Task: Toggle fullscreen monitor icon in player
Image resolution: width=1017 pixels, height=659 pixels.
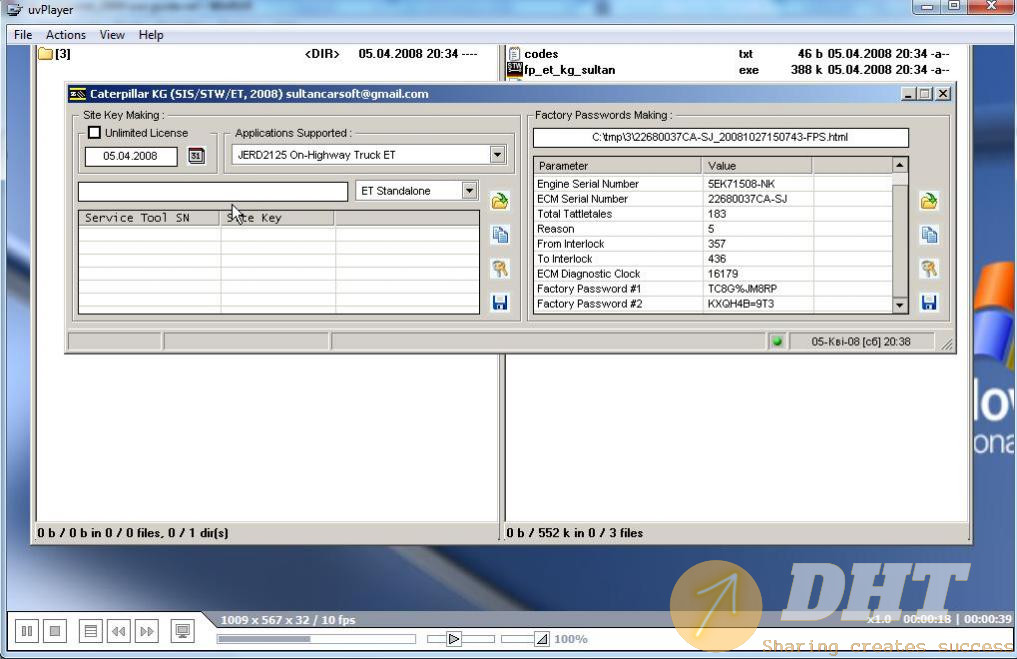Action: [x=182, y=630]
